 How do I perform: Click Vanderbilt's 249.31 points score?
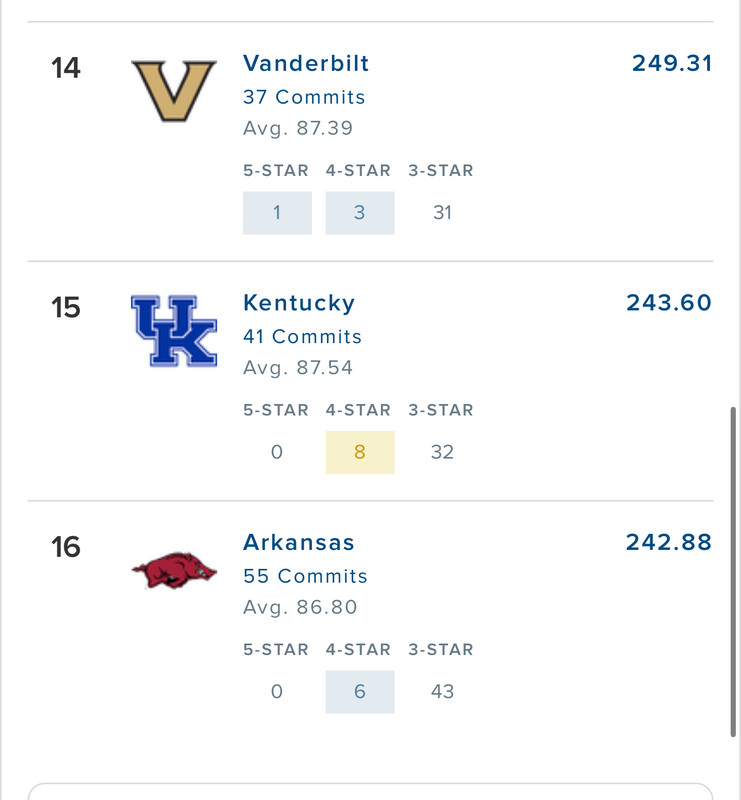coord(672,63)
